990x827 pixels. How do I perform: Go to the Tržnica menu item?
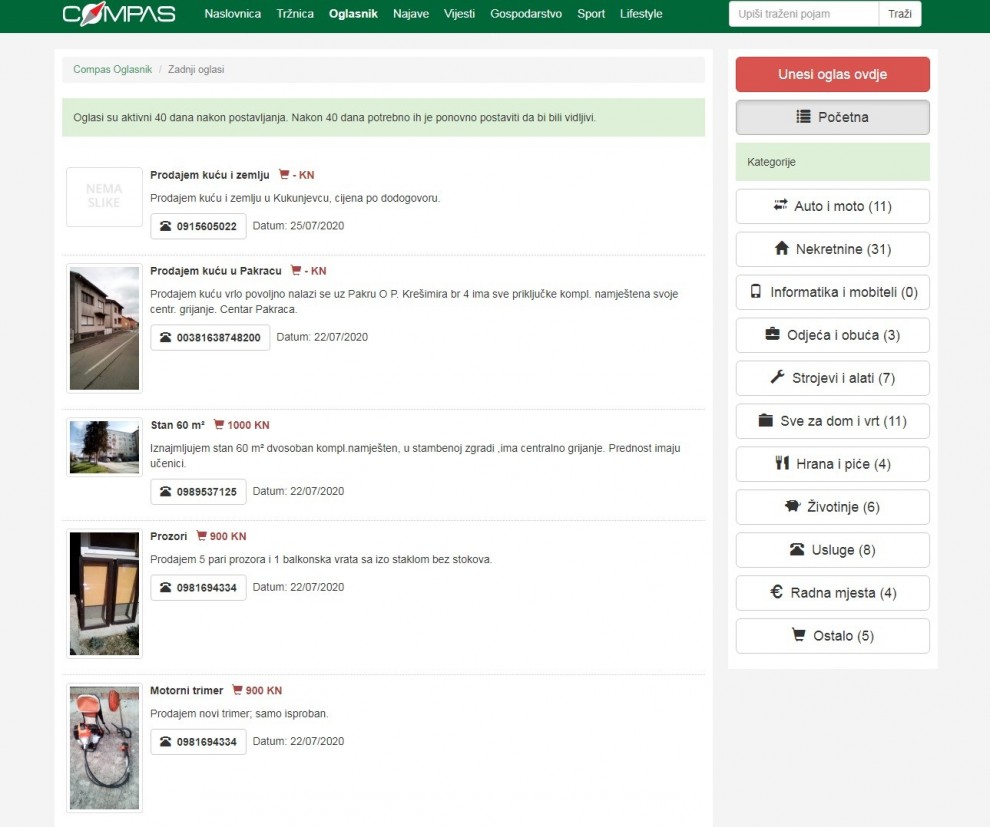295,14
